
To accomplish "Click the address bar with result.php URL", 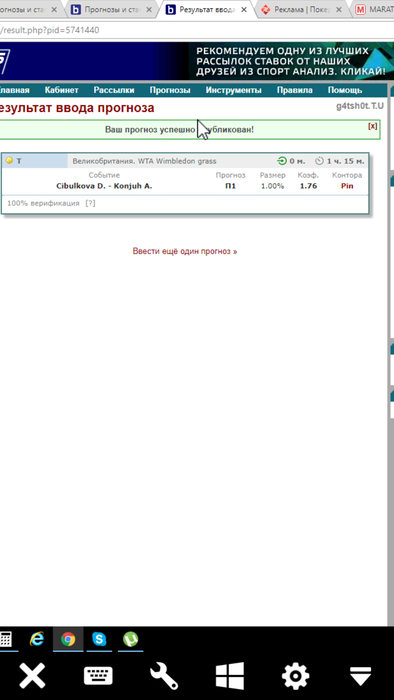I will point(196,30).
